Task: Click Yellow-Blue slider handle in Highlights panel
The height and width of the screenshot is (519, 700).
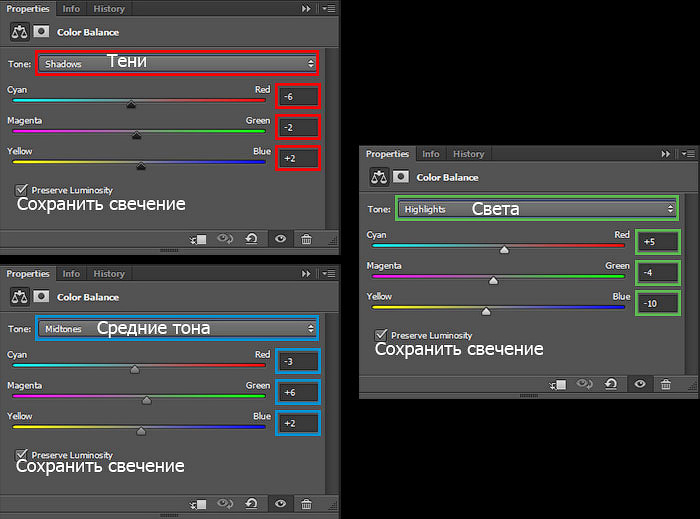Action: 486,311
